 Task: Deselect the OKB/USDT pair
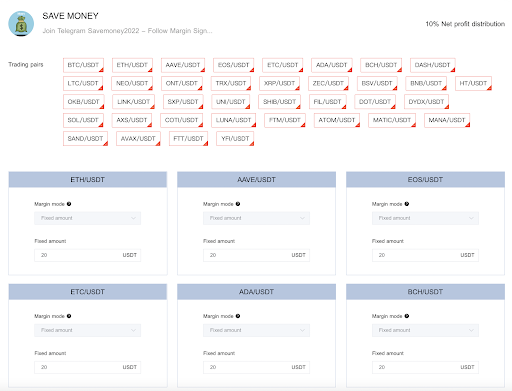84,102
